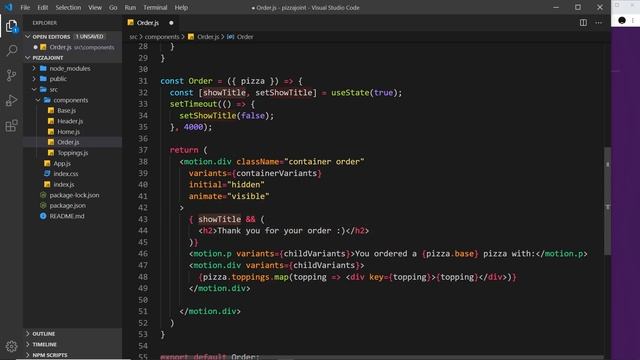Click the package.json file icon
Viewport: 640px width, 360px height.
[43, 205]
